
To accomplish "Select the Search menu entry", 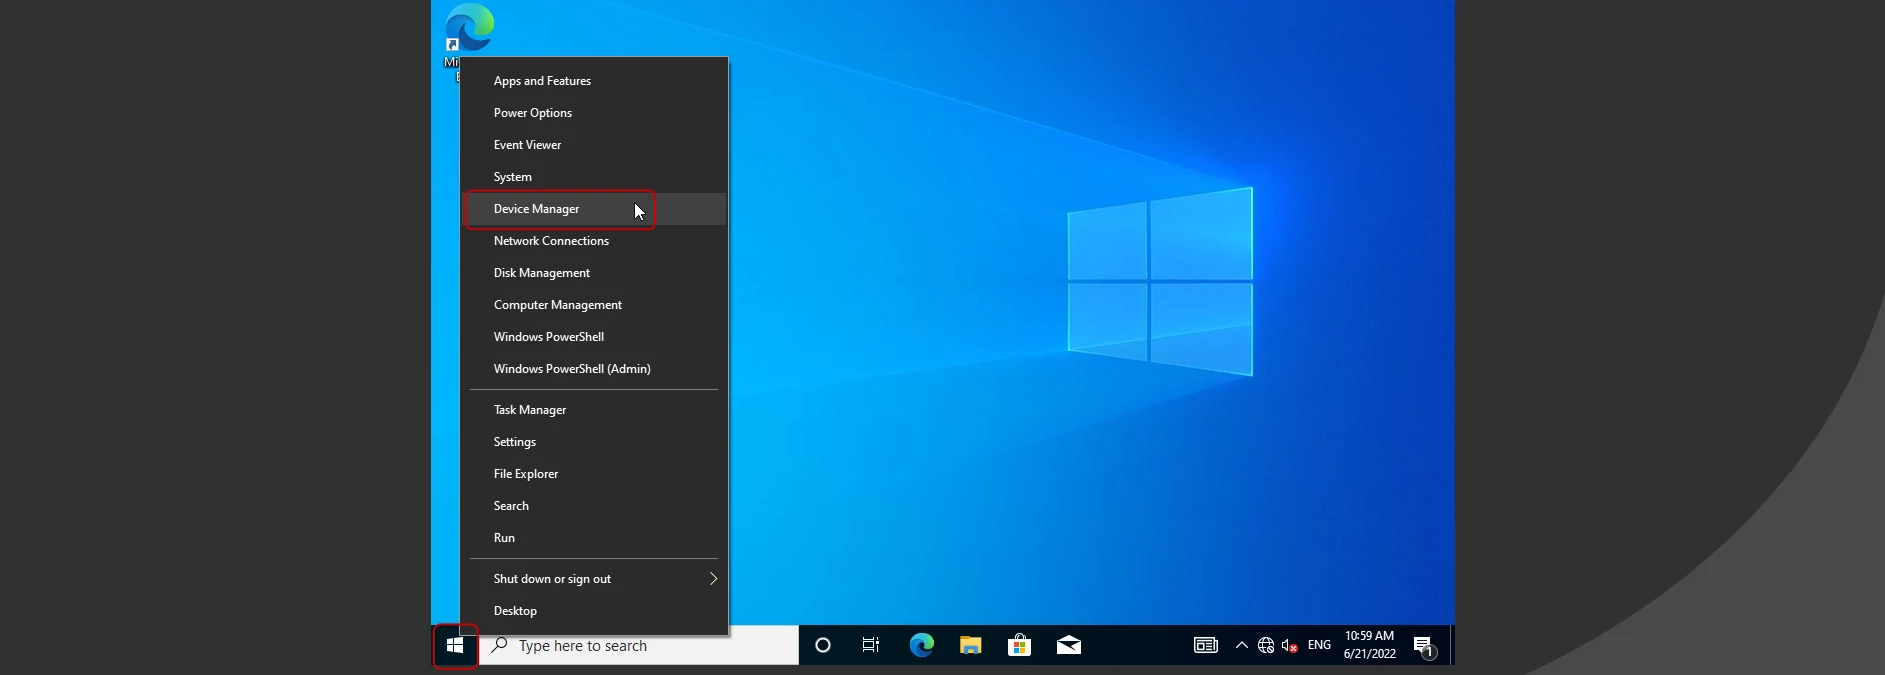I will (594, 506).
